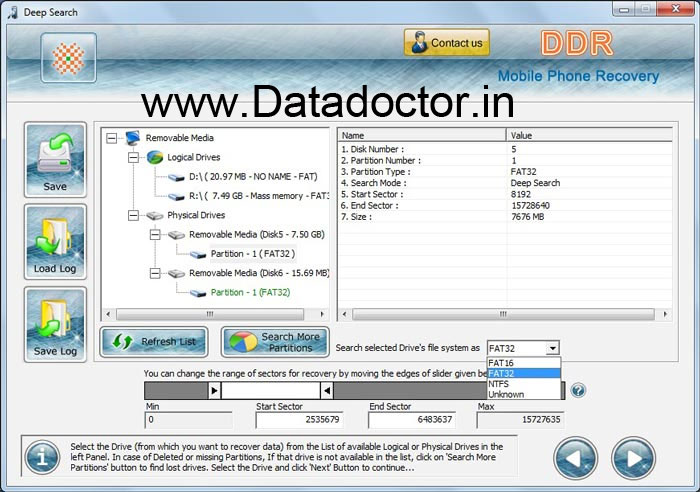Click Search More Partitions button
This screenshot has height=492, width=700.
tap(275, 342)
